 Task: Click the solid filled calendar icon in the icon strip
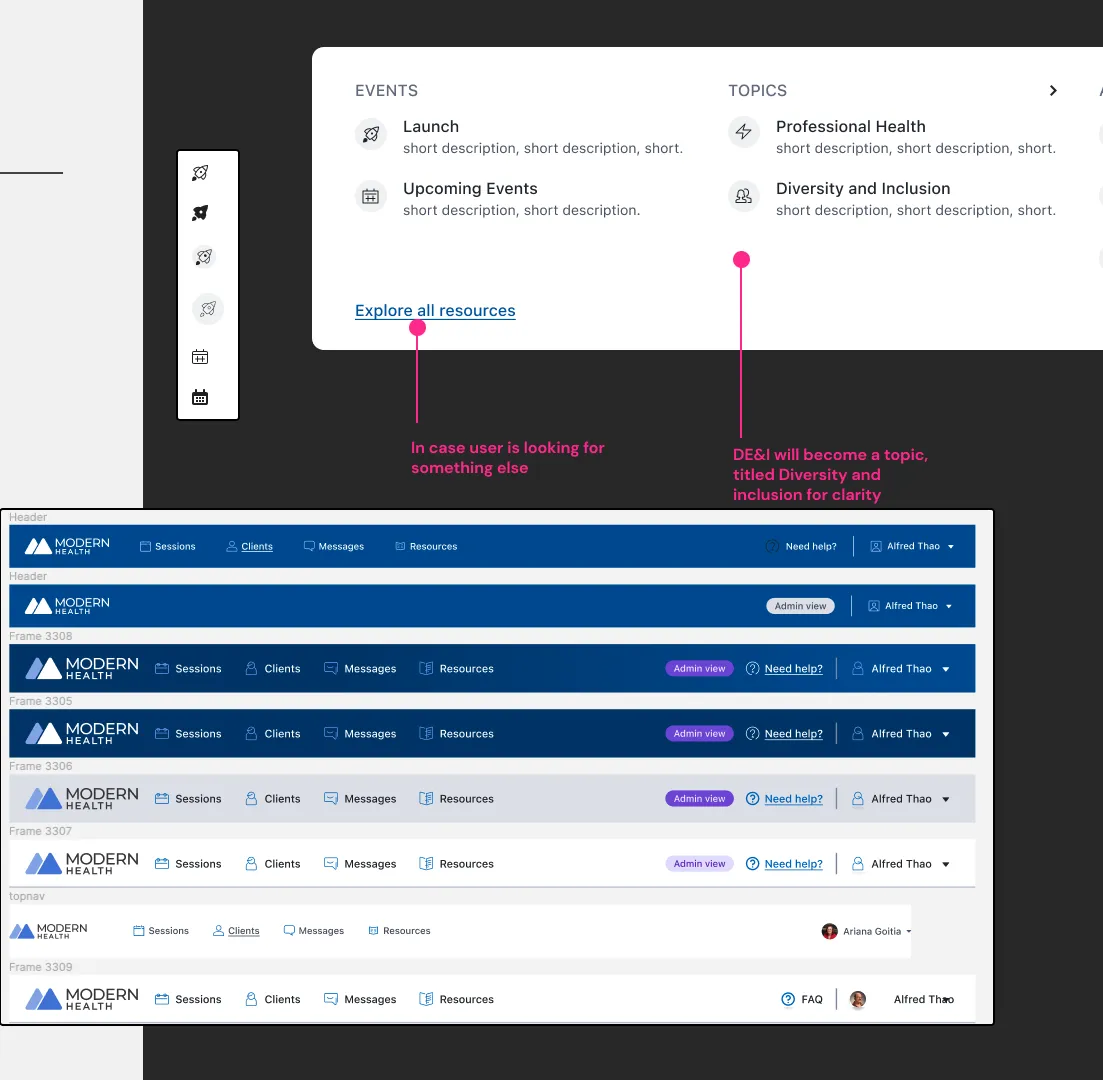[200, 397]
